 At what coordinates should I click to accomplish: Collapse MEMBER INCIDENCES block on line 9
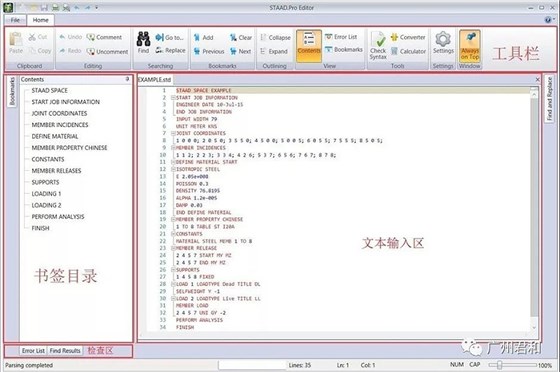coord(173,147)
